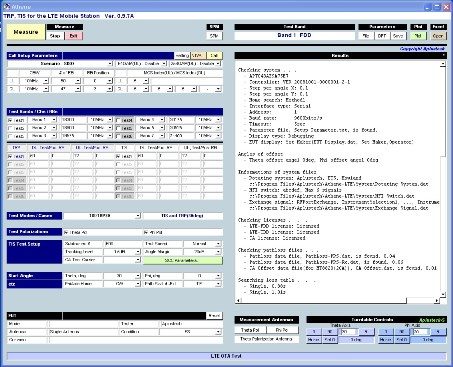Image resolution: width=453 pixels, height=367 pixels.
Task: Click the Results horizontal scrollbar right arrow
Action: click(x=437, y=301)
